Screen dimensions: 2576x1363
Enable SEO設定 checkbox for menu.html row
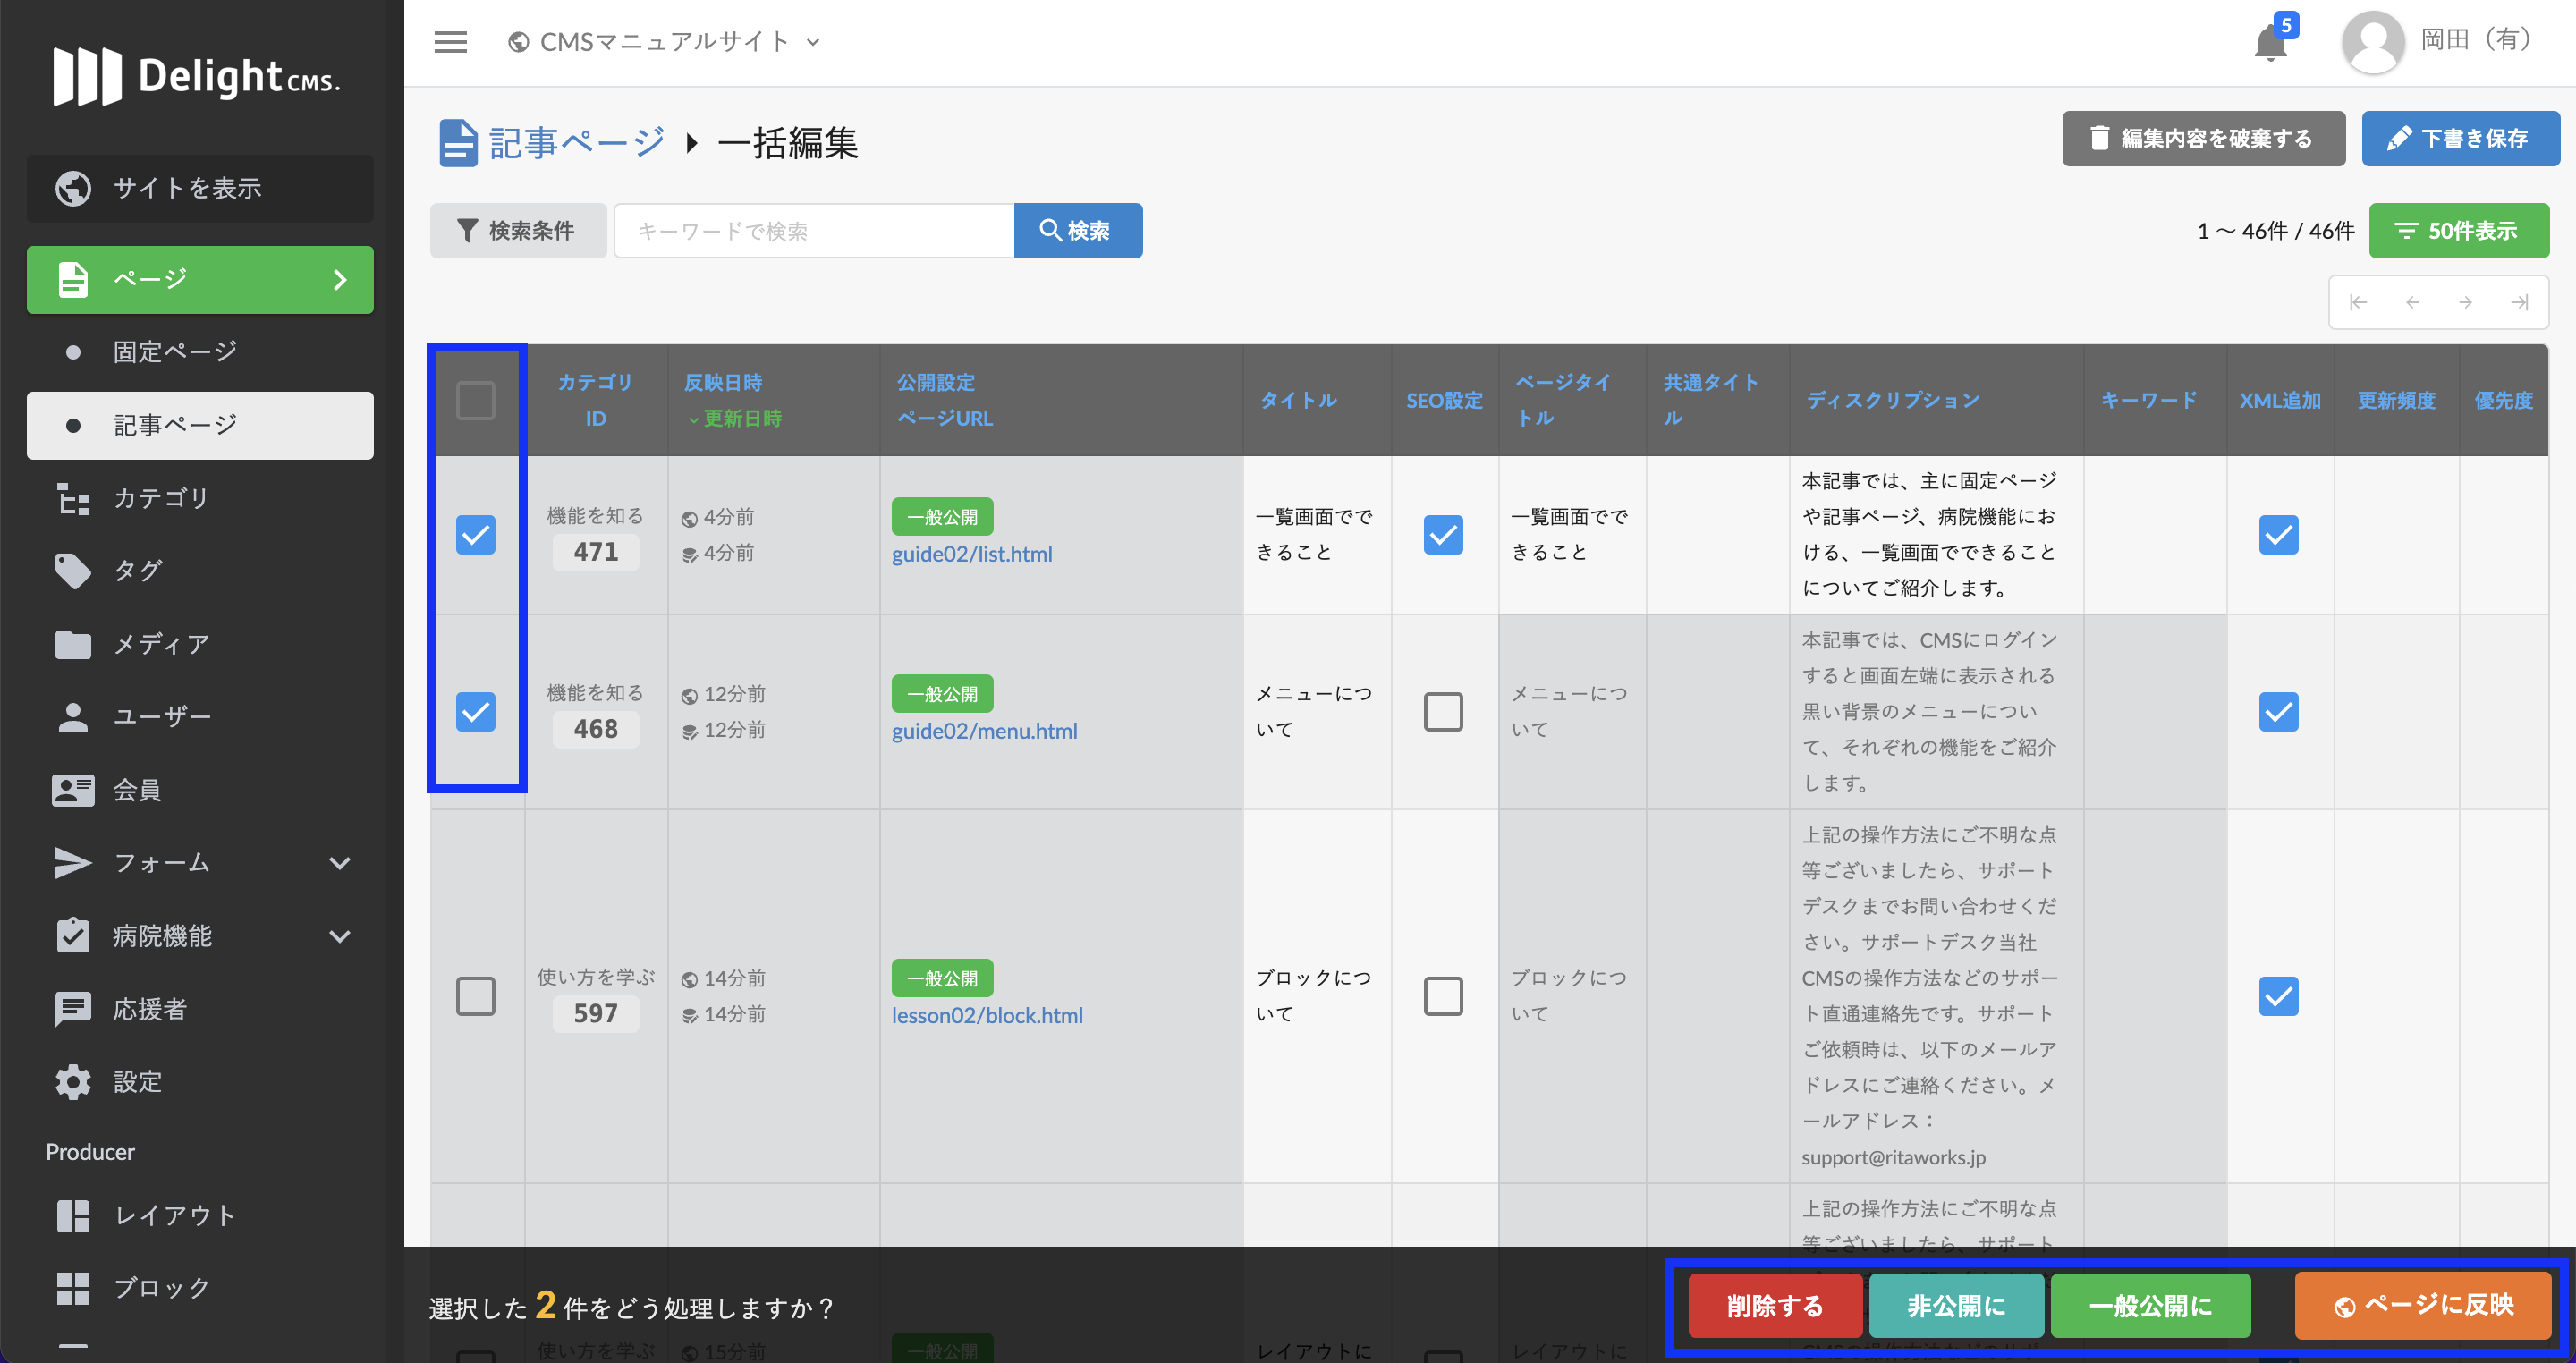pos(1442,712)
